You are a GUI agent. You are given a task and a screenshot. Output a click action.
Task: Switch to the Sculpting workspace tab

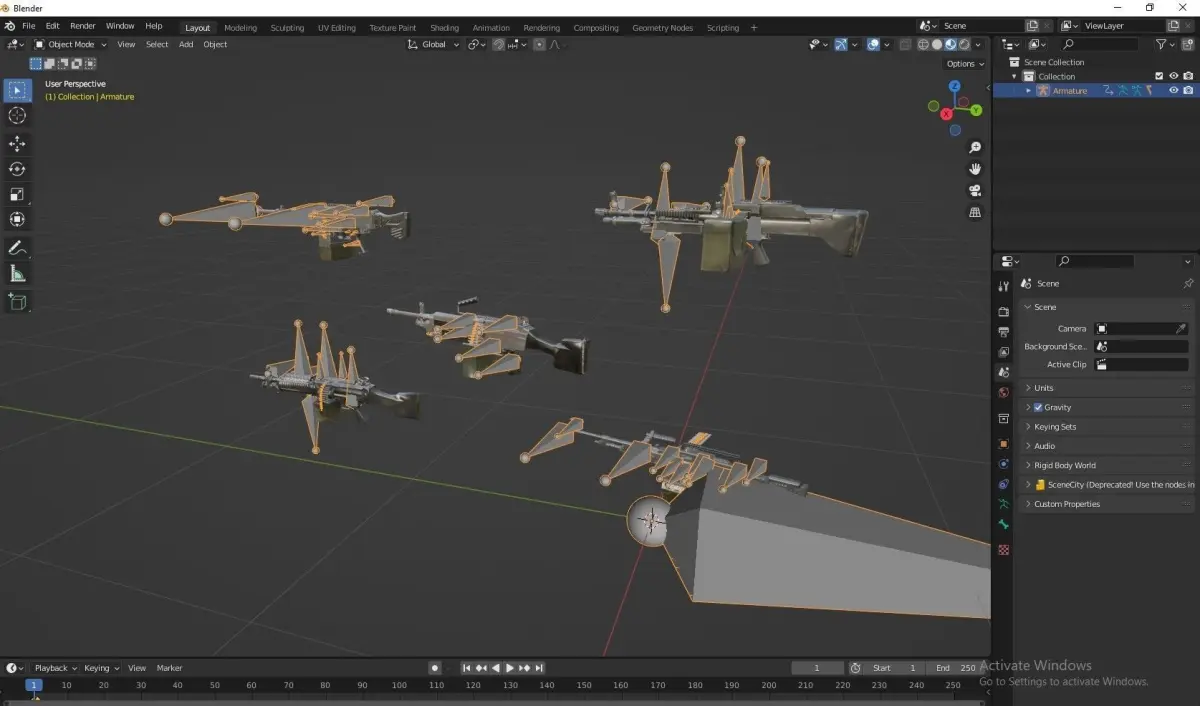[287, 28]
